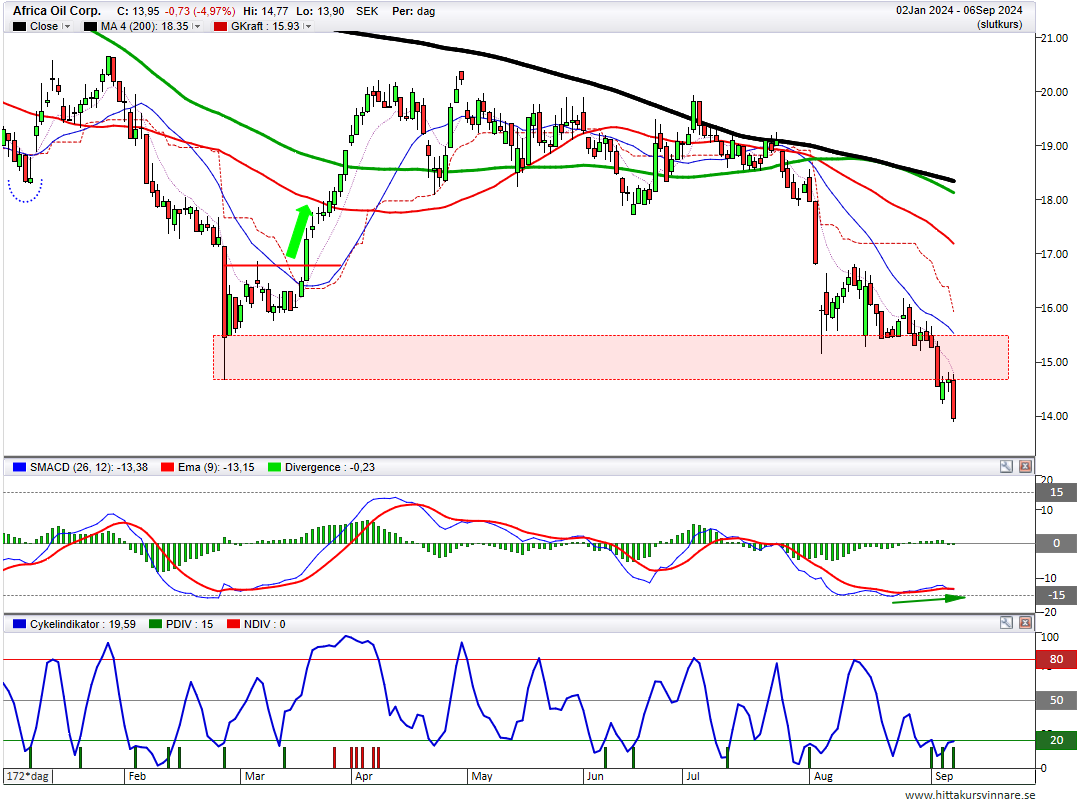Click the black MA 4 color swatch

tap(90, 26)
